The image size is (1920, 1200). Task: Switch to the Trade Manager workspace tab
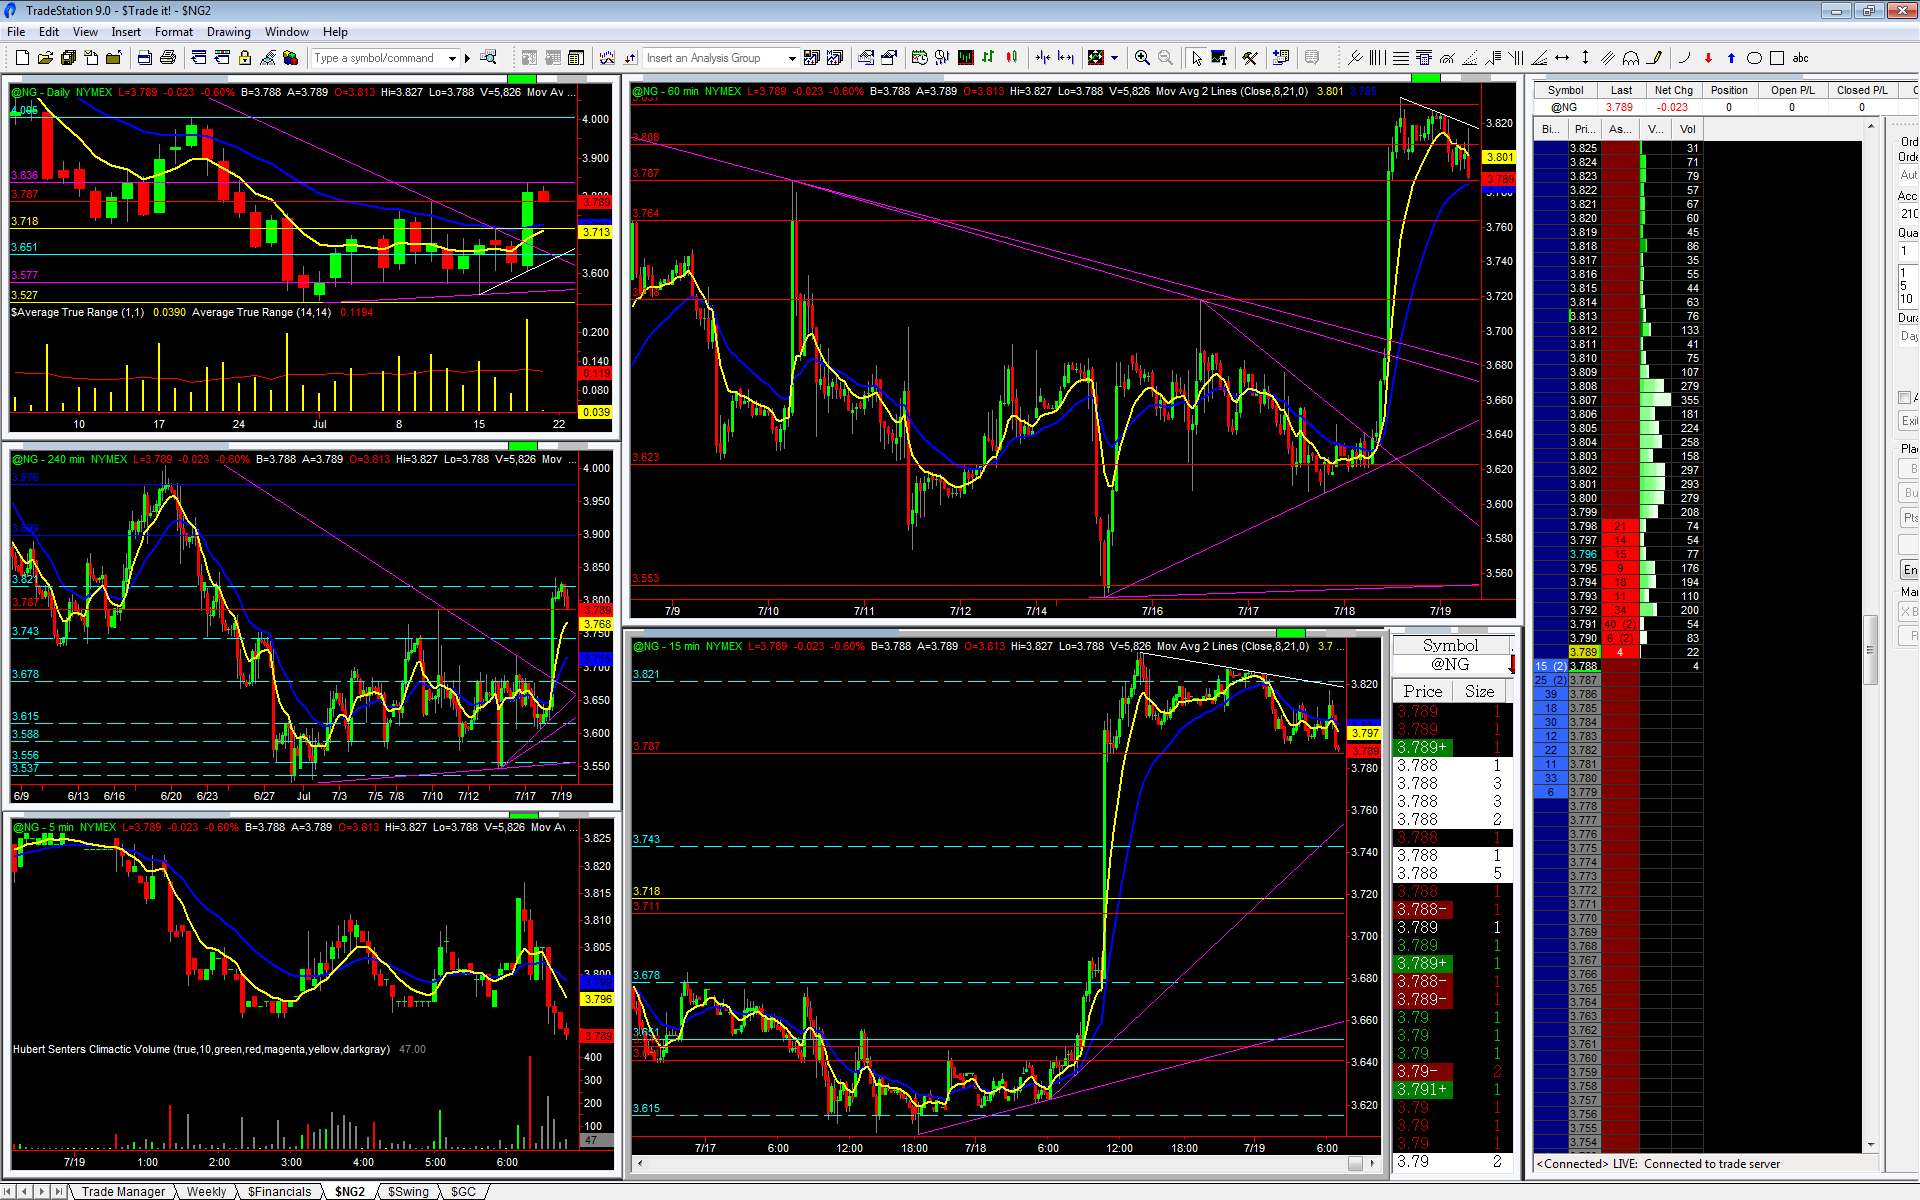click(123, 1191)
